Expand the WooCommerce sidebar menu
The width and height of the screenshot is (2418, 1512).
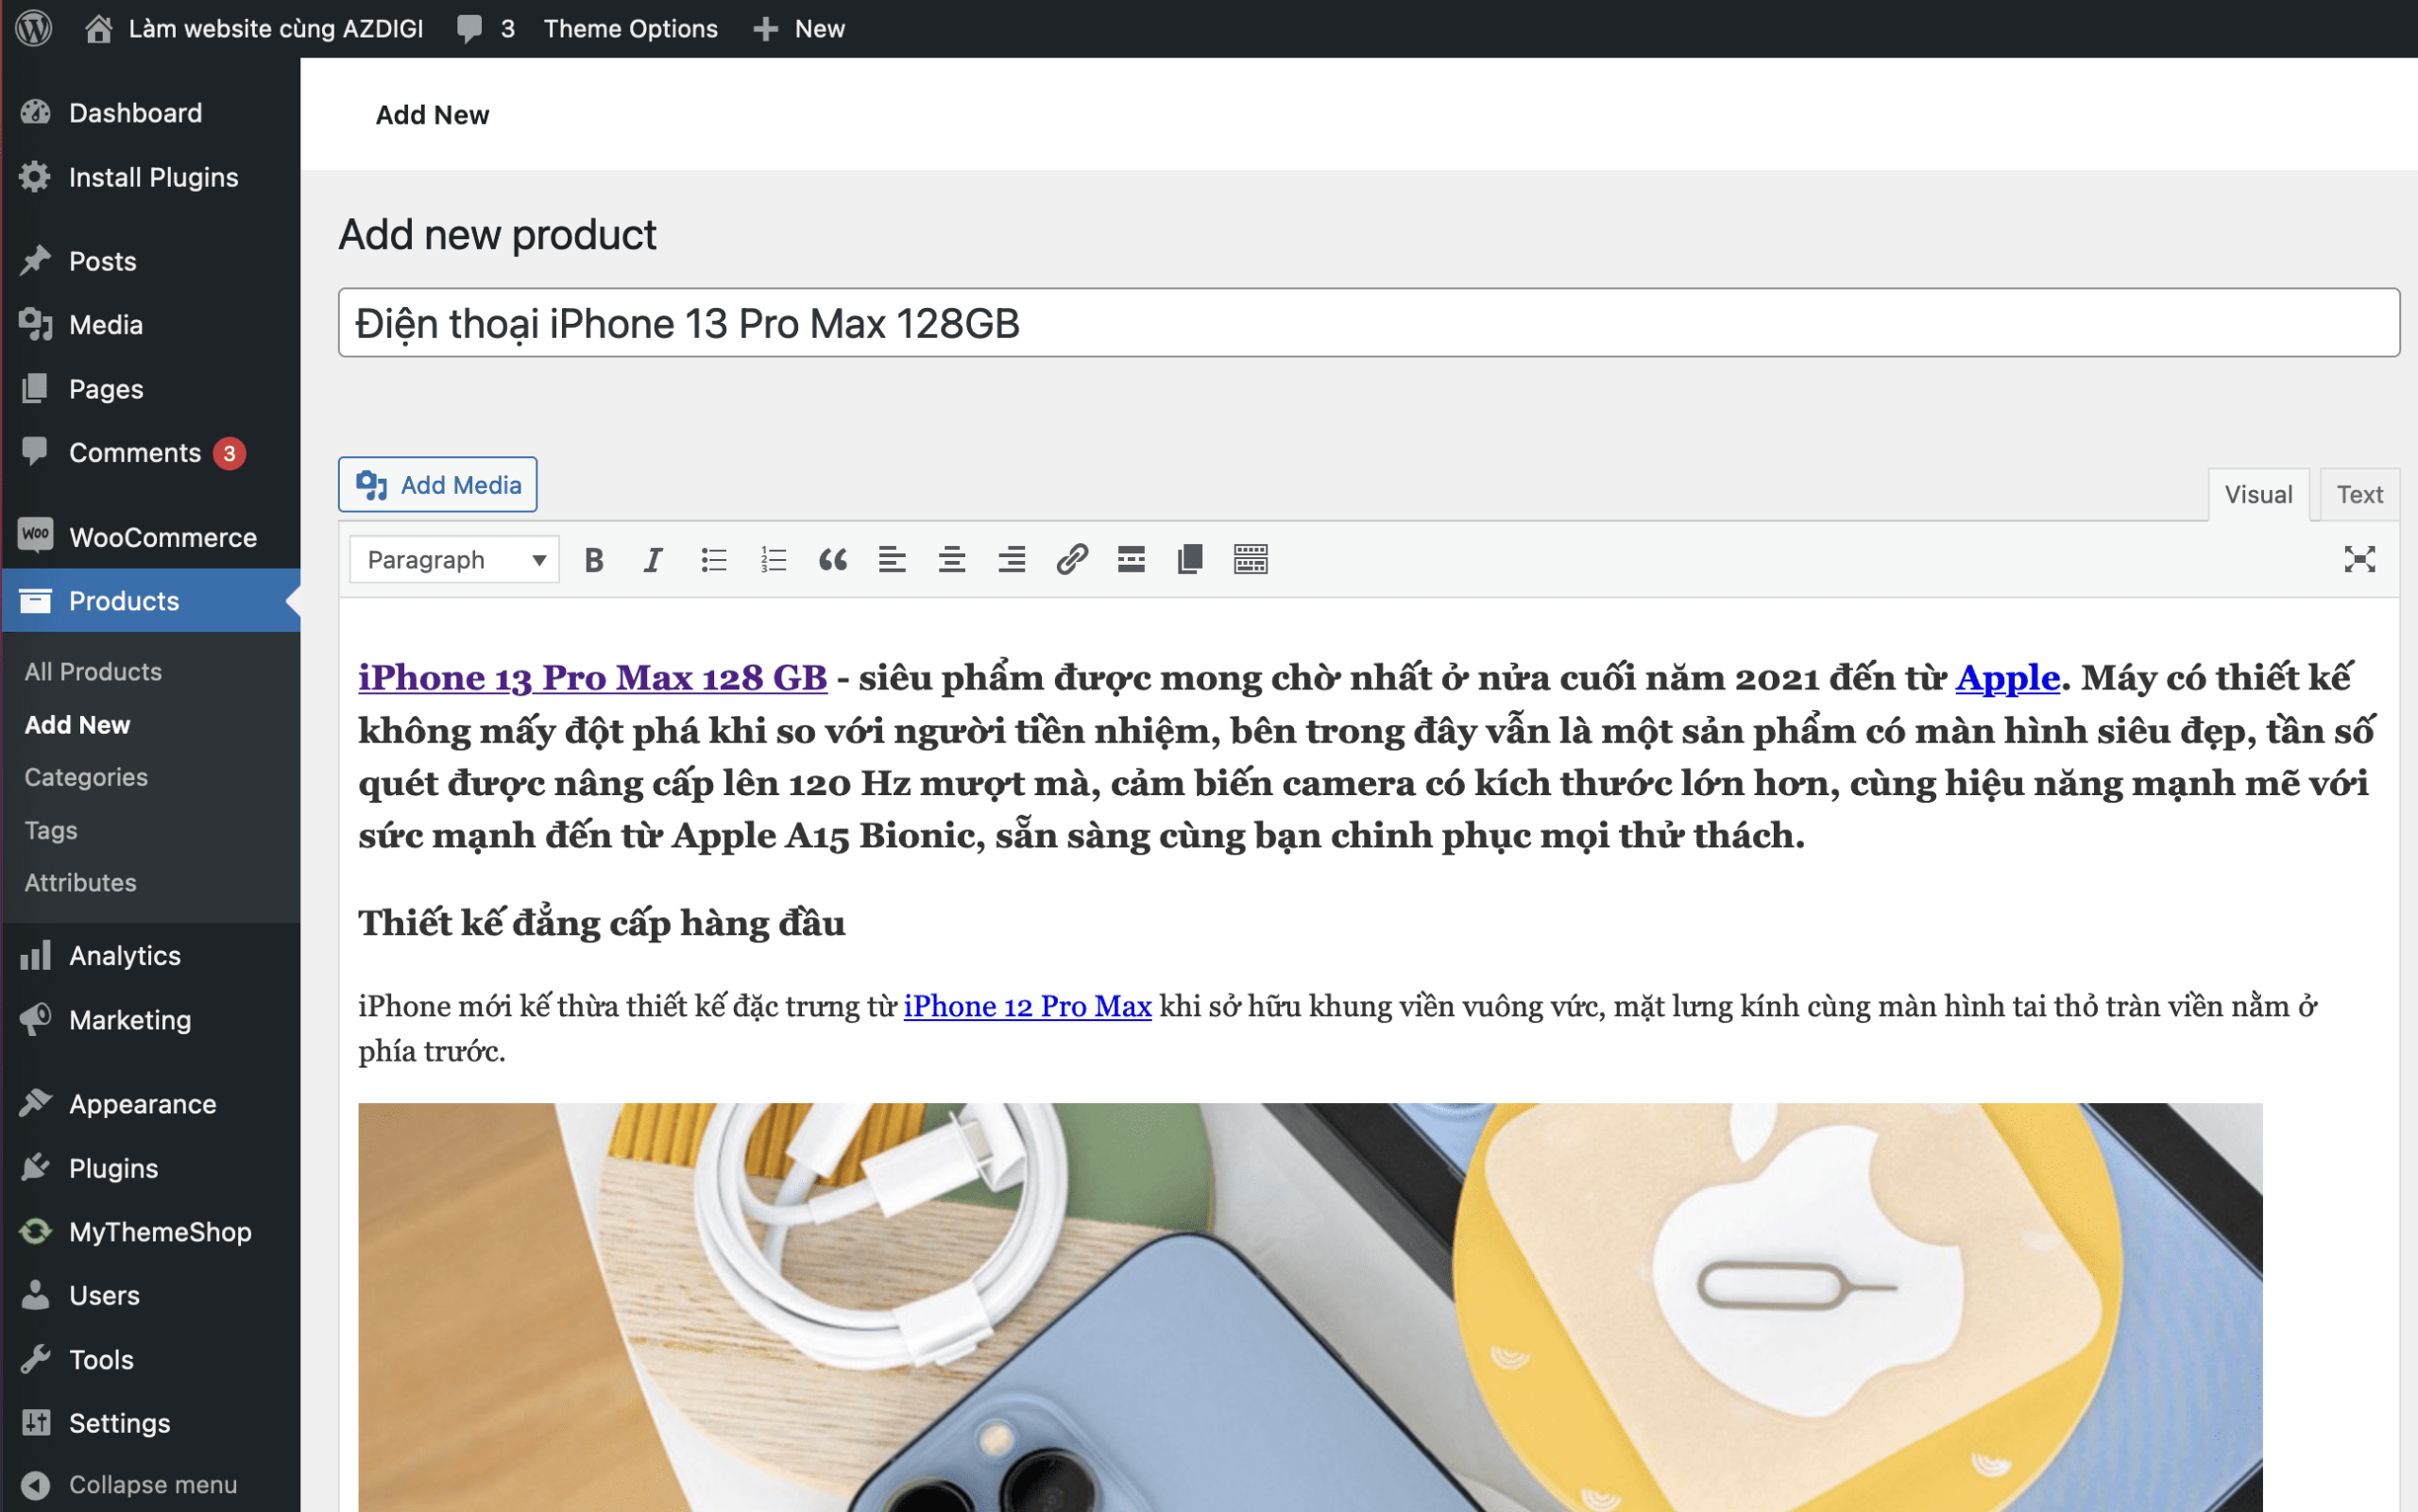[162, 537]
